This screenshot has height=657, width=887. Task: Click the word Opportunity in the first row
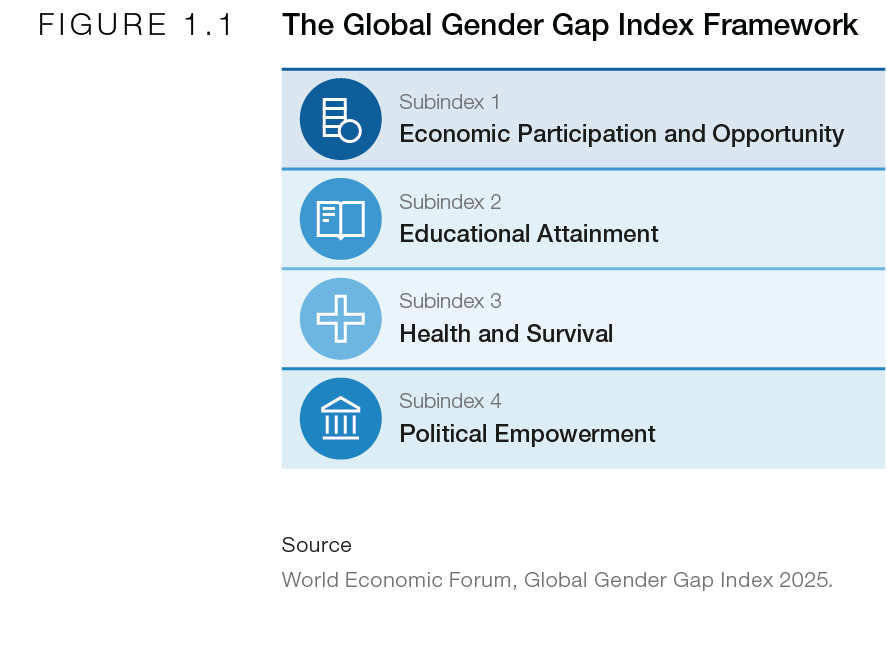[778, 135]
